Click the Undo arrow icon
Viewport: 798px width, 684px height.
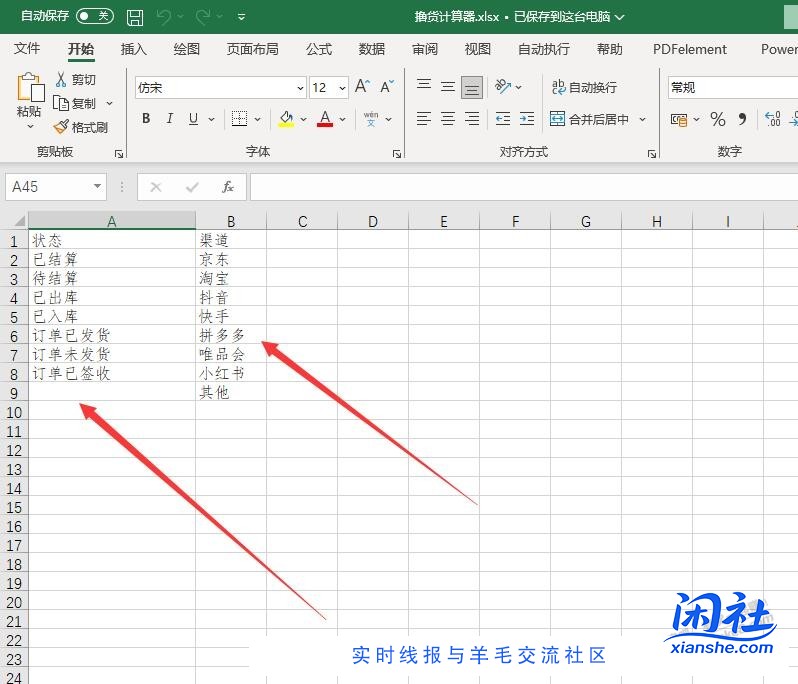click(164, 17)
